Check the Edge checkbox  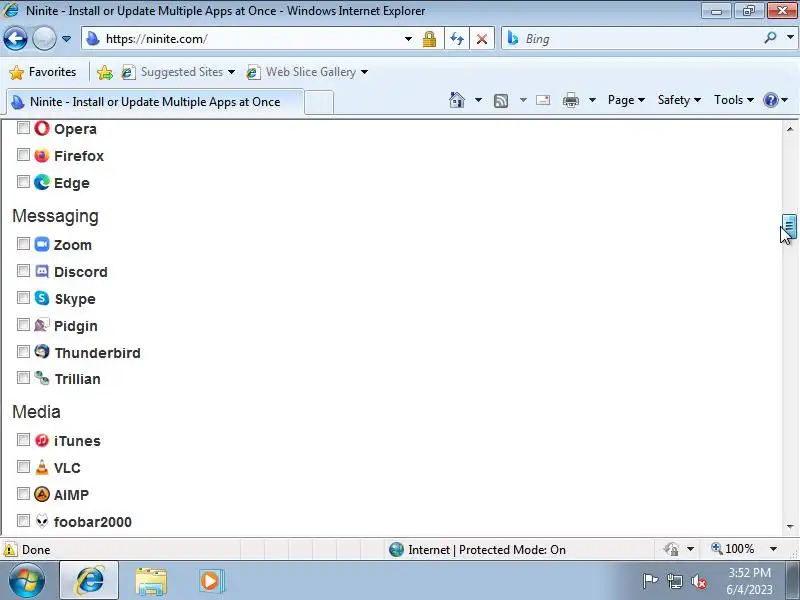pyautogui.click(x=23, y=182)
